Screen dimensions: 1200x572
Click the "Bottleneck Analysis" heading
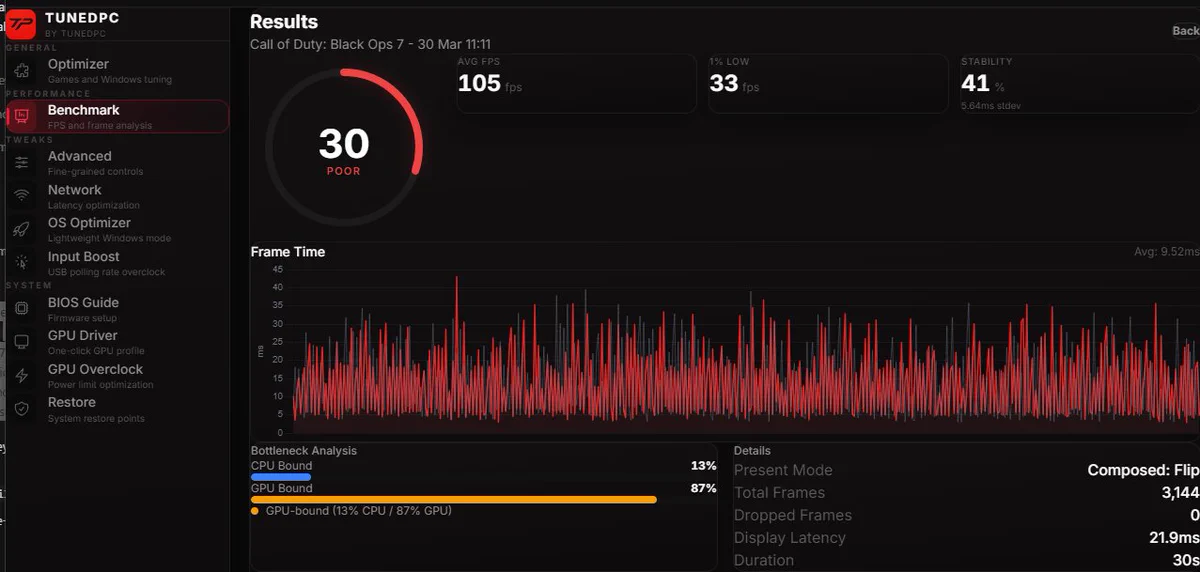(304, 451)
